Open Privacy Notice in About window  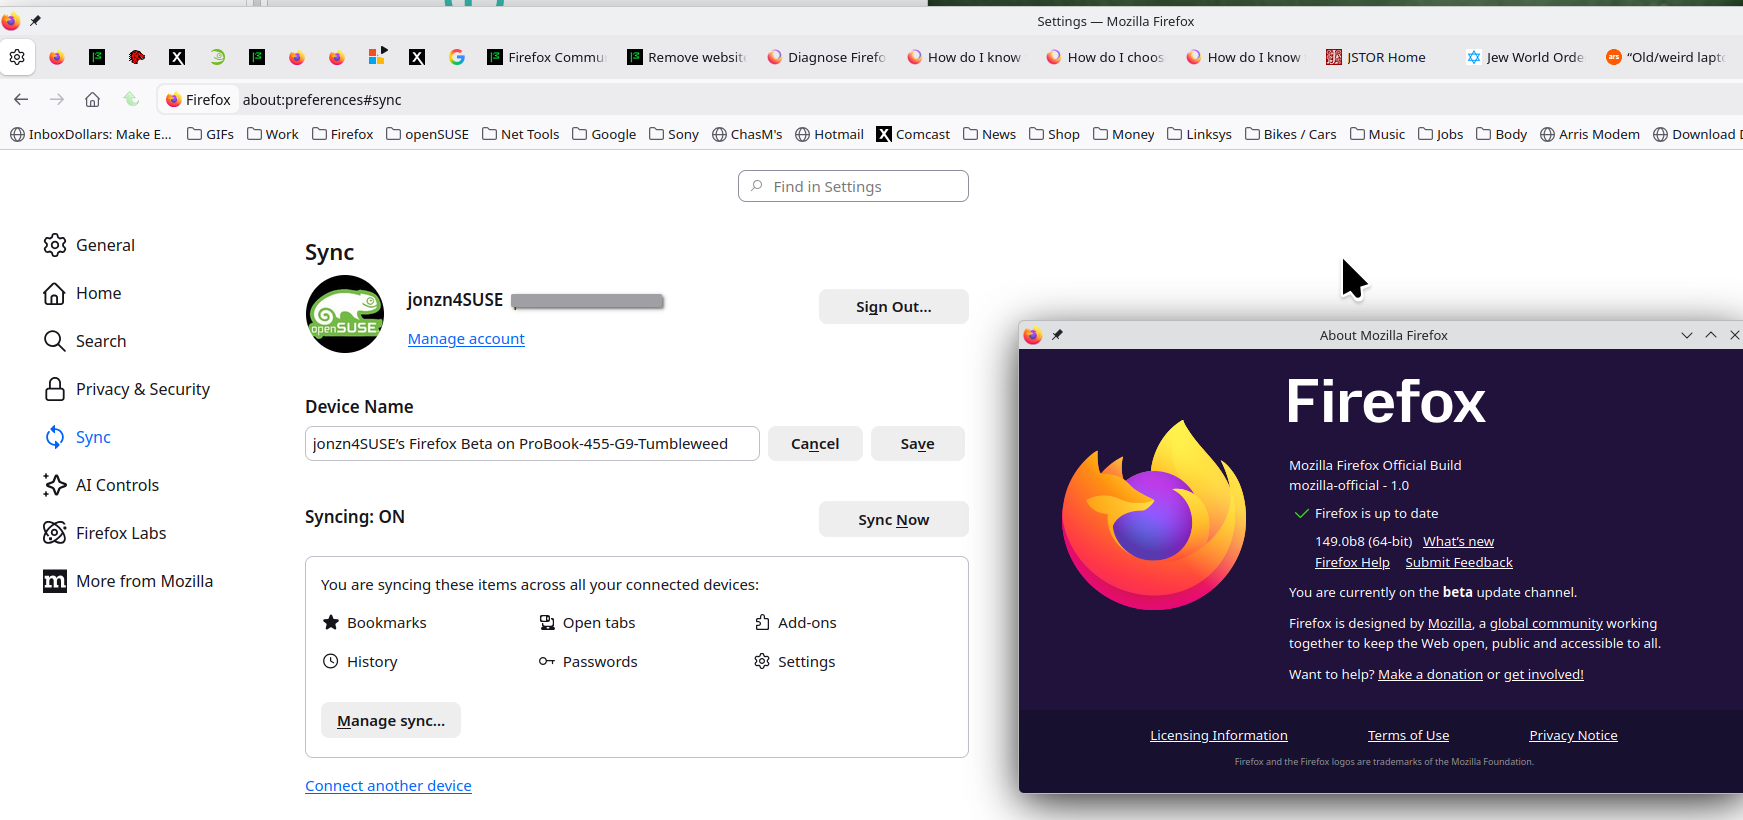click(1573, 735)
